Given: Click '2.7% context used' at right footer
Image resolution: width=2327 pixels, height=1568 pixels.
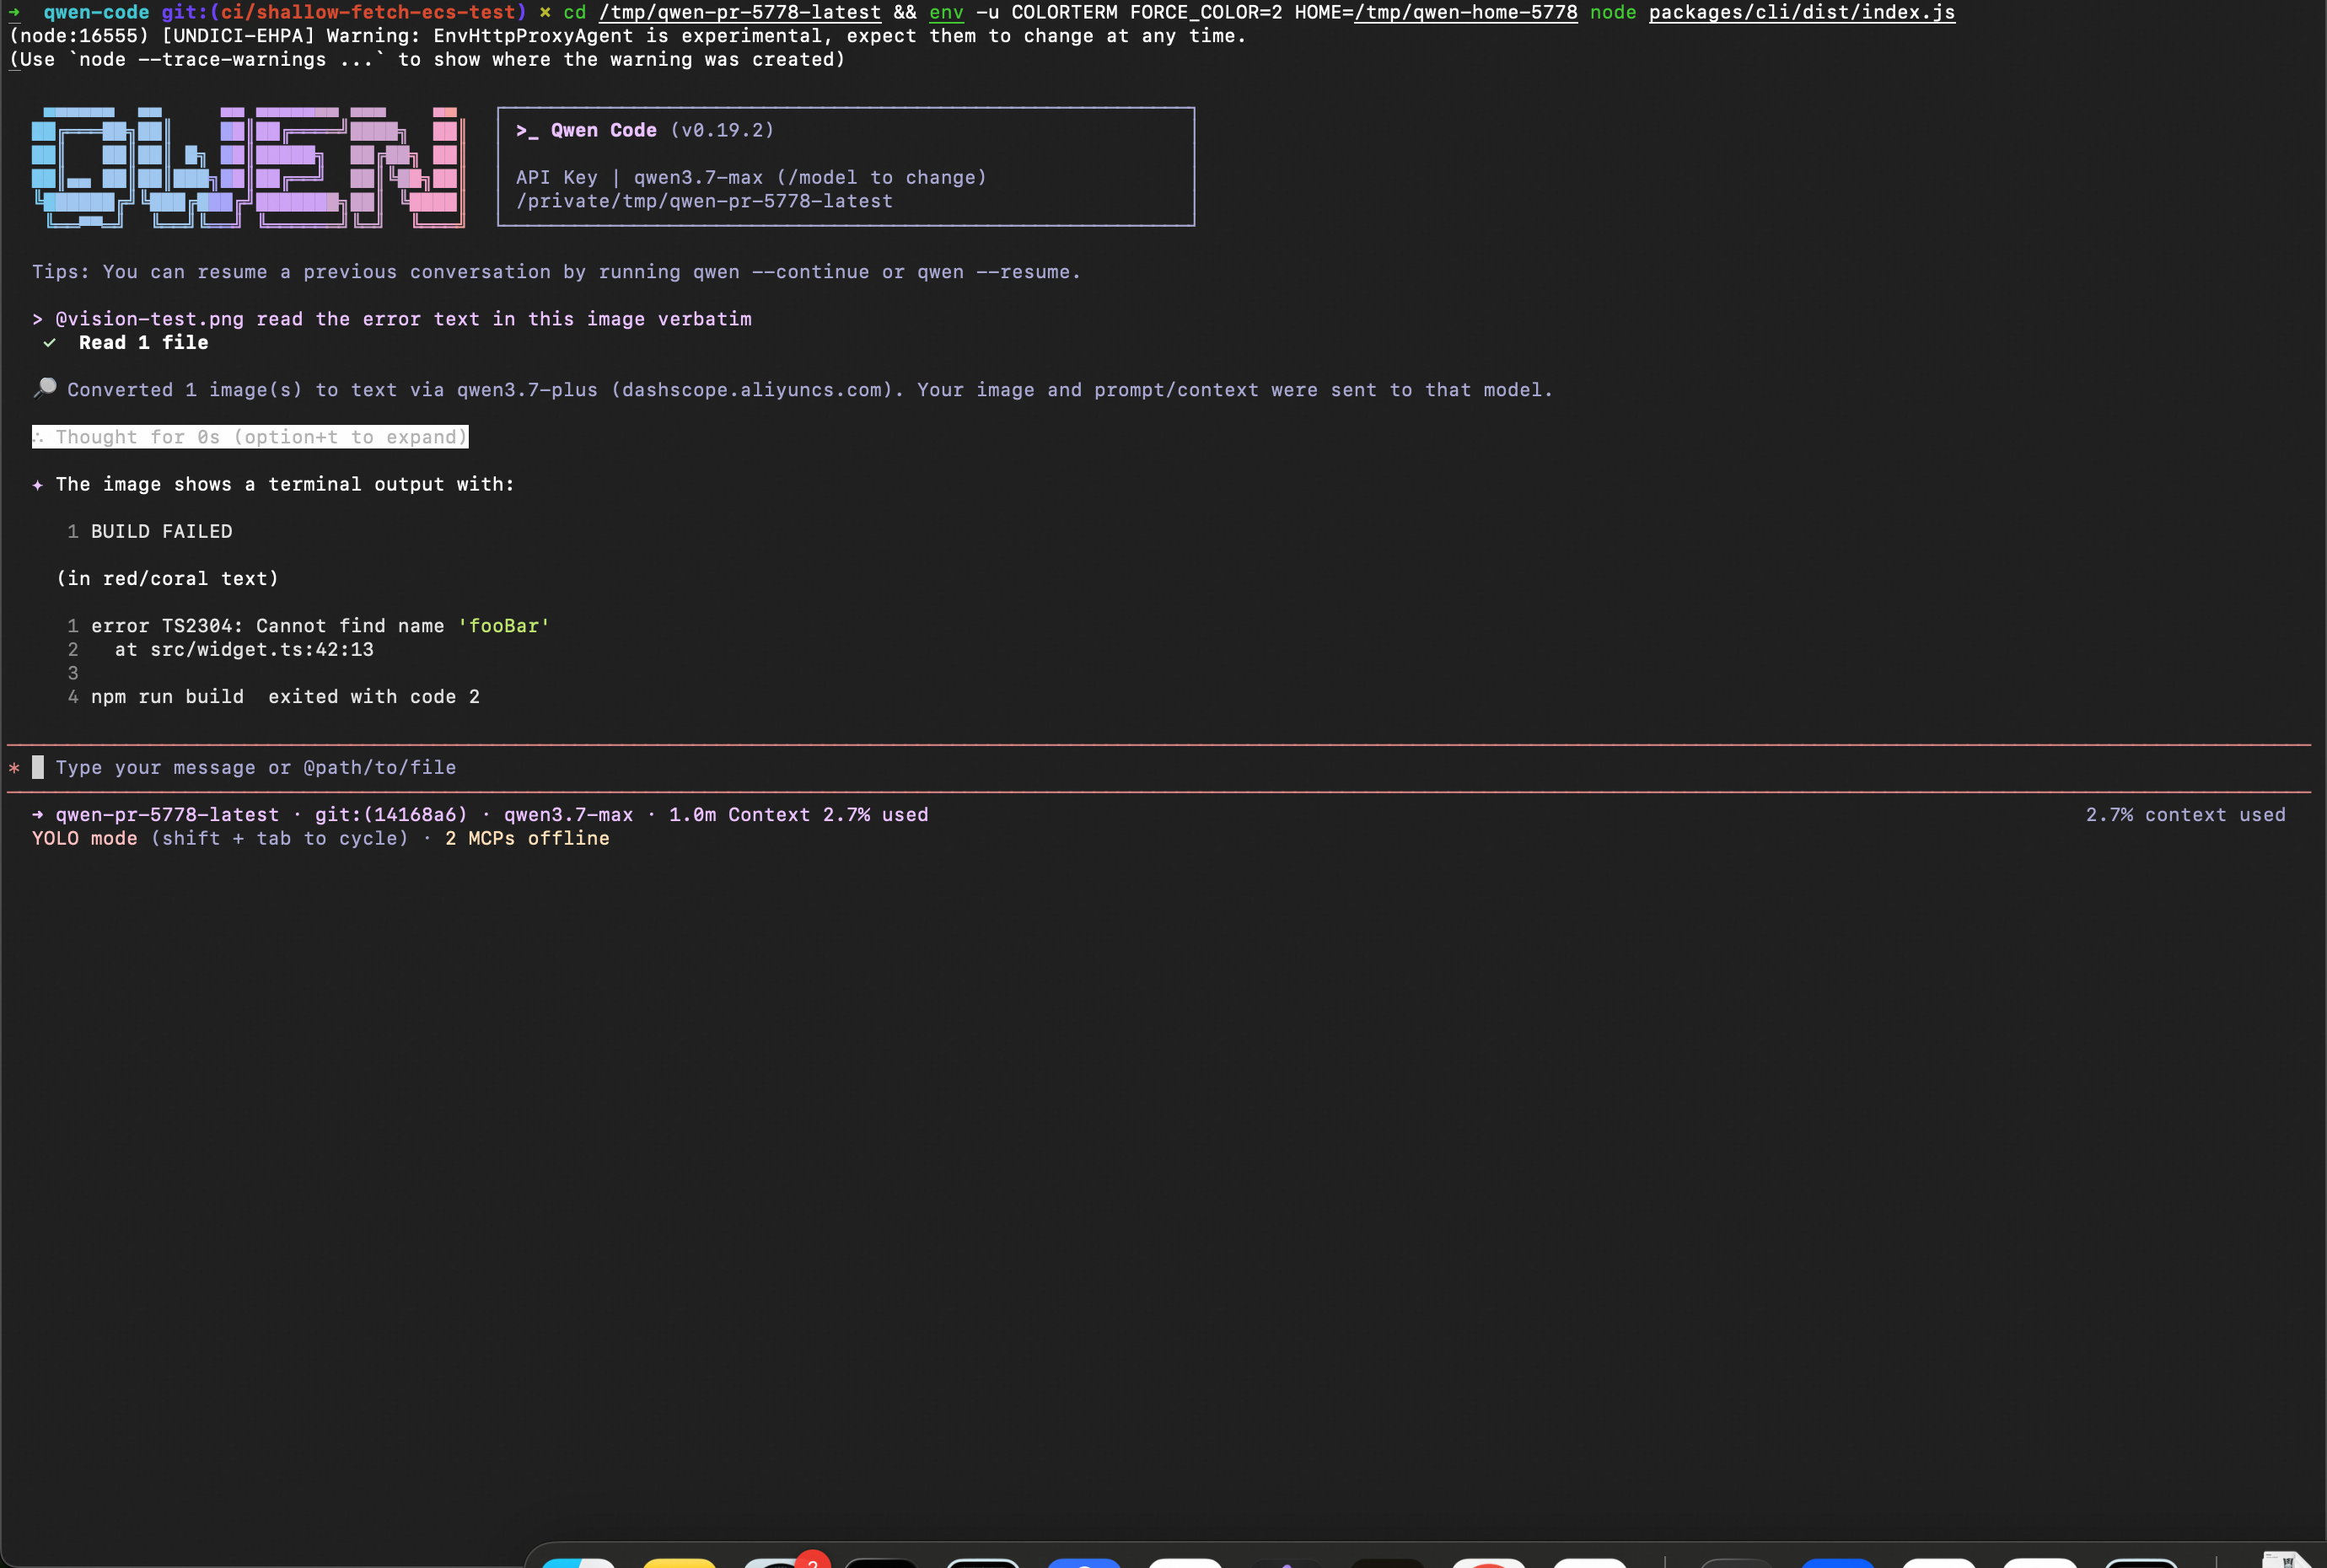Looking at the screenshot, I should coord(2186,815).
